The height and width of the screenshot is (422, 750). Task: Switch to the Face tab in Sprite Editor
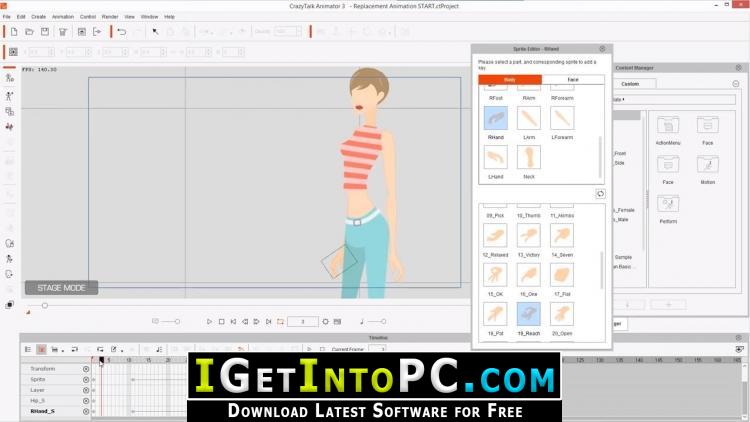573,79
